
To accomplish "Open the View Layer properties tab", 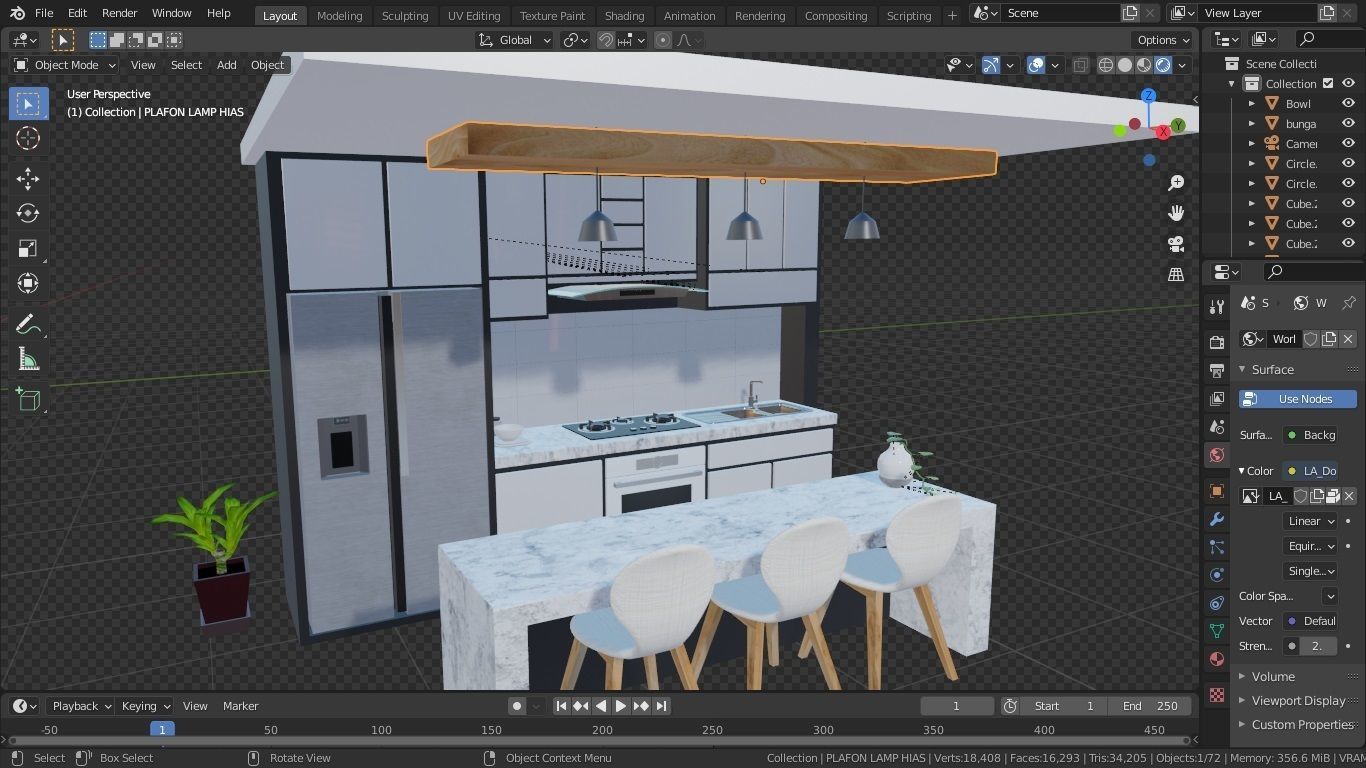I will pos(1217,398).
